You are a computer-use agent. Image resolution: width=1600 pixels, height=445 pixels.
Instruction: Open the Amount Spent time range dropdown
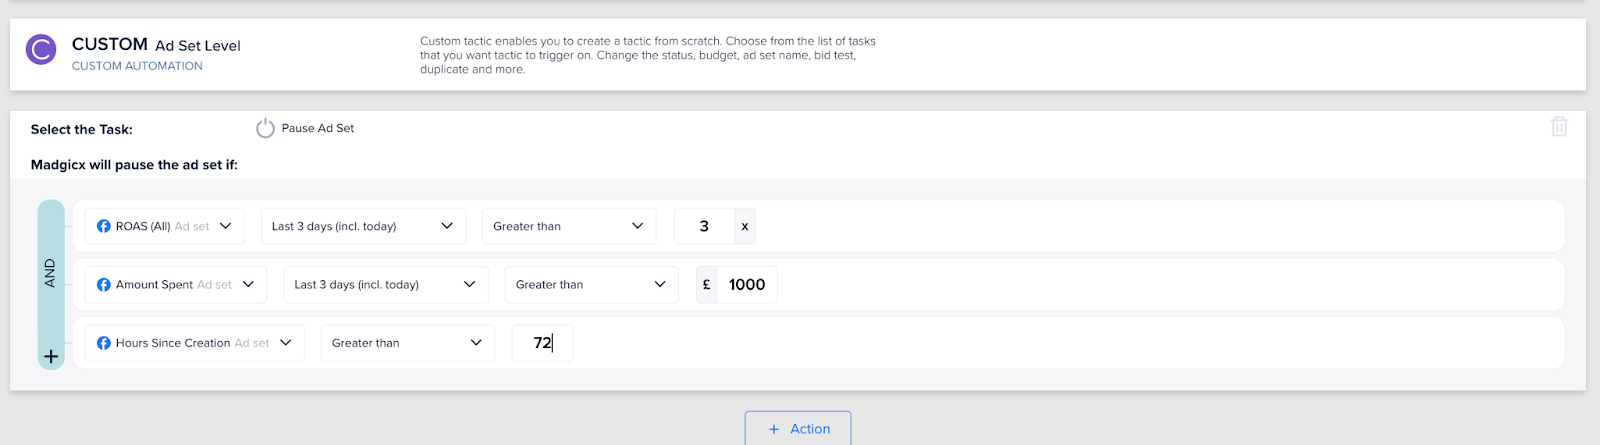tap(386, 284)
